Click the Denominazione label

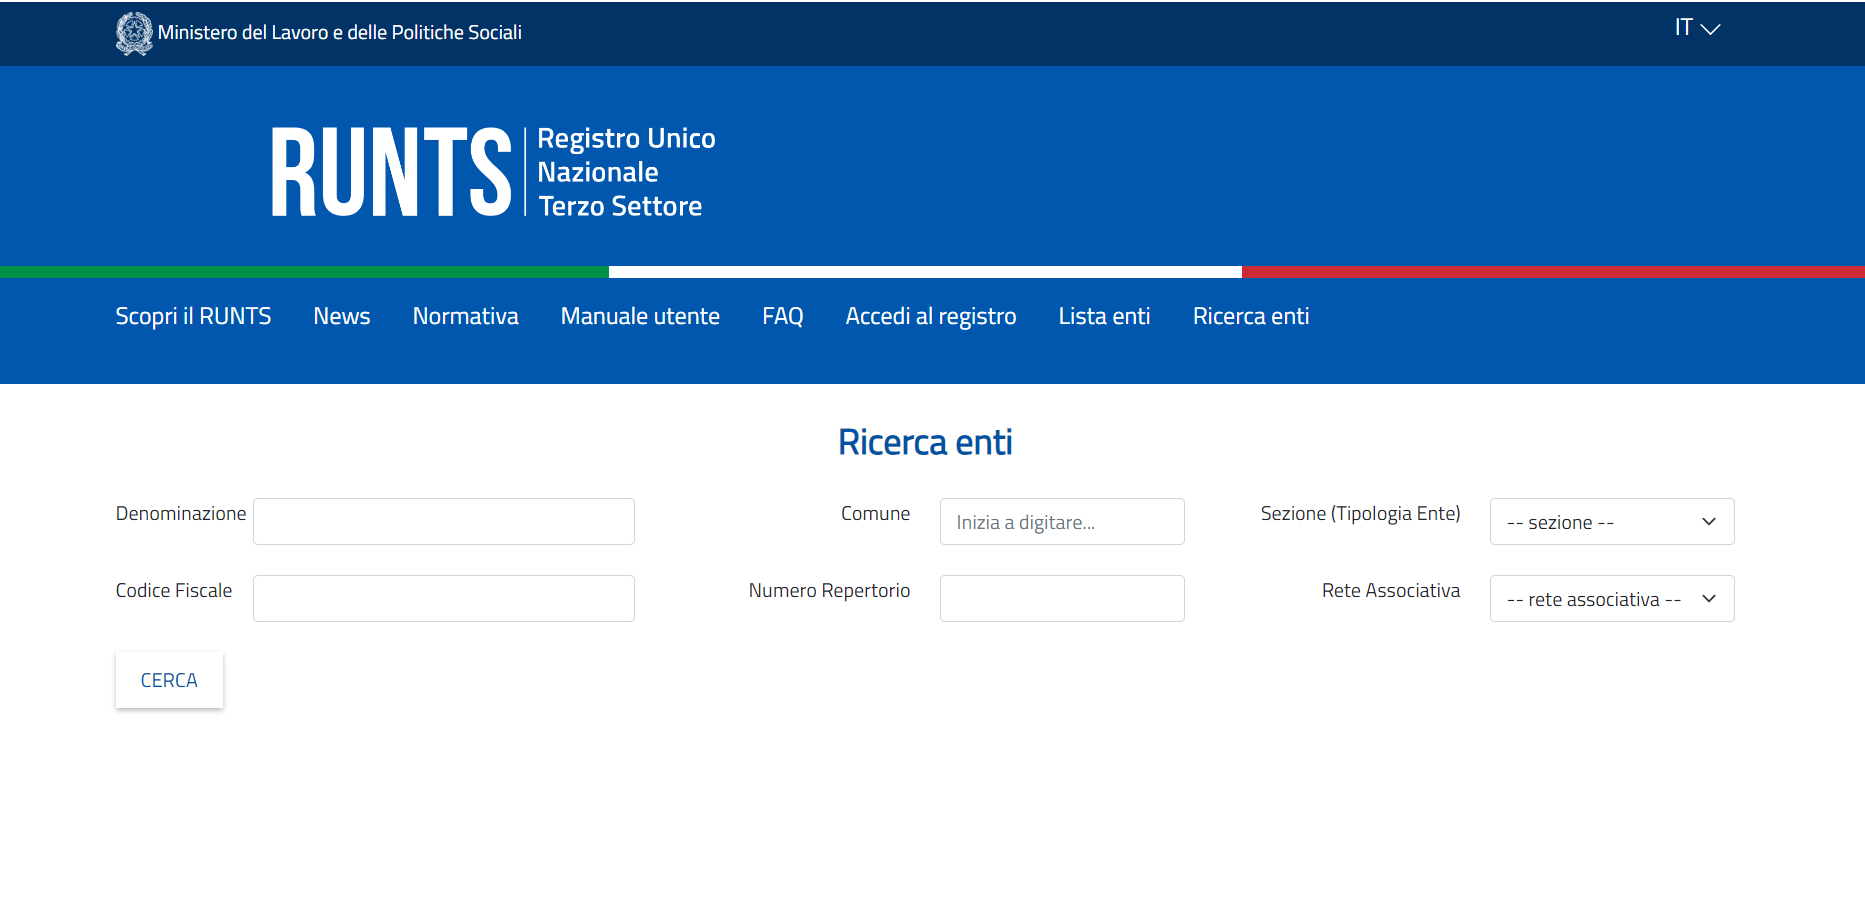tap(181, 513)
